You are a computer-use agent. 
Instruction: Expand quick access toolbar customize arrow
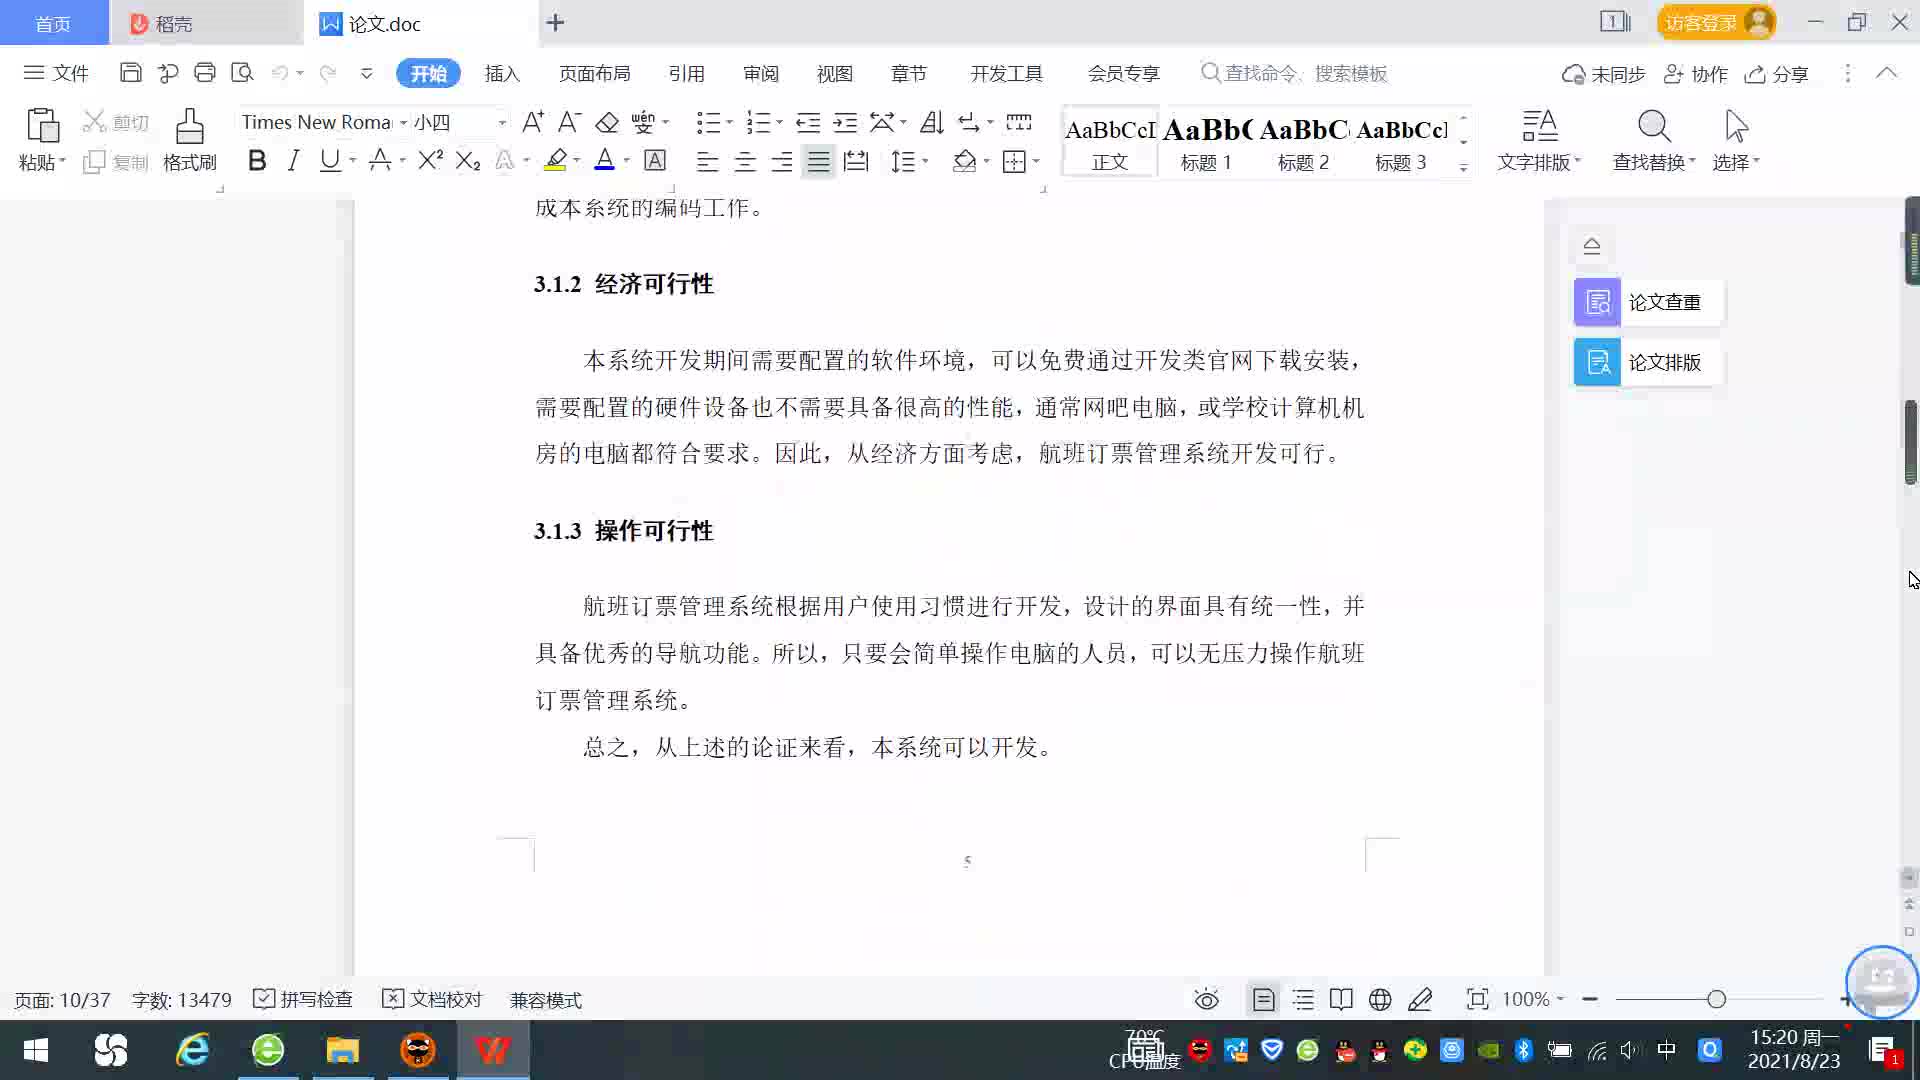[366, 73]
